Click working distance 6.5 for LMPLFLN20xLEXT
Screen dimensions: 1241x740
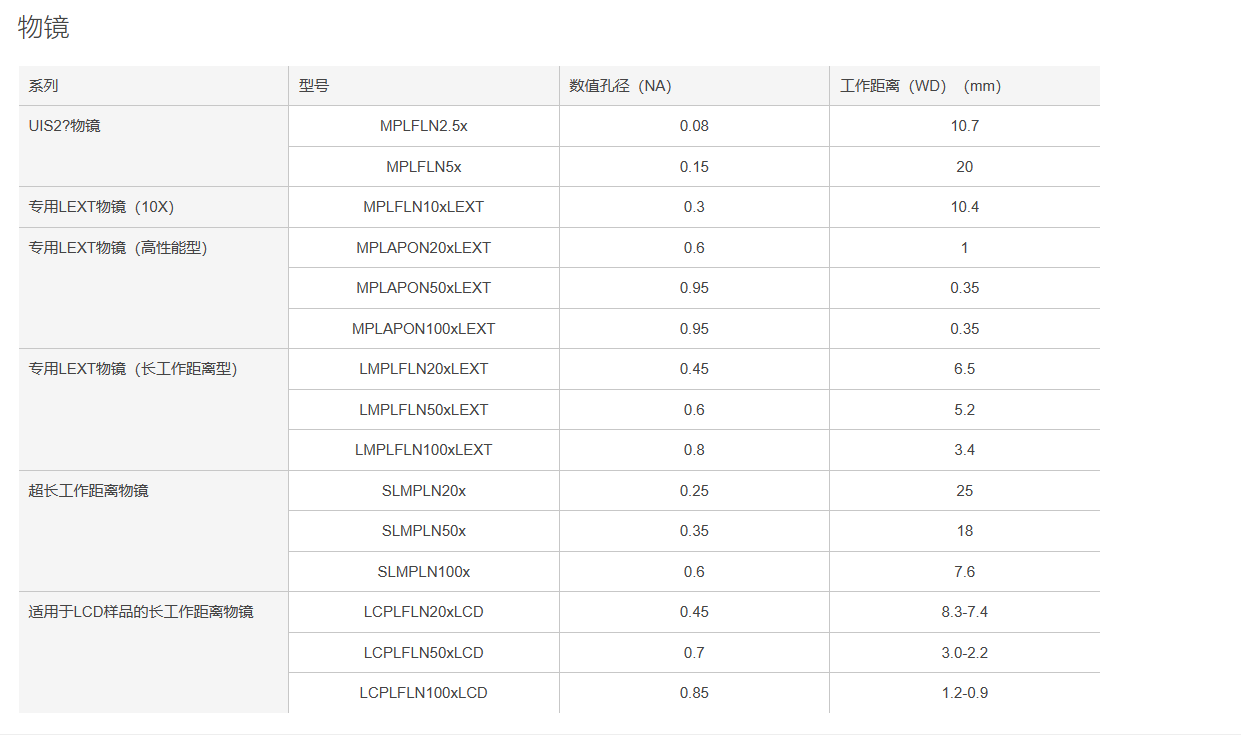pyautogui.click(x=964, y=369)
